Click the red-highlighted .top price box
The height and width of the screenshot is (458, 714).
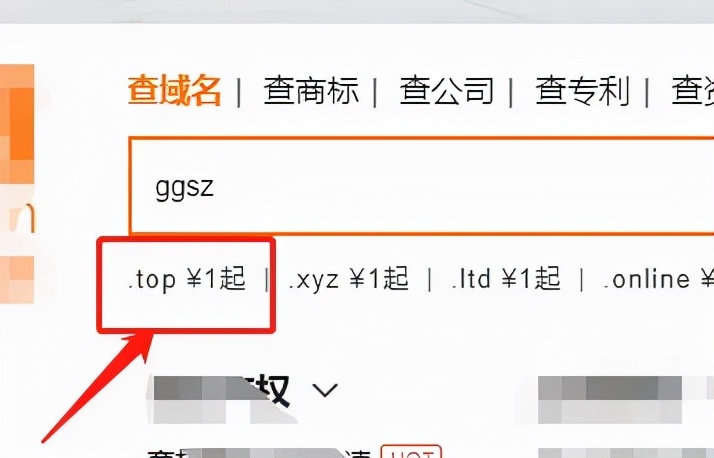(x=186, y=285)
